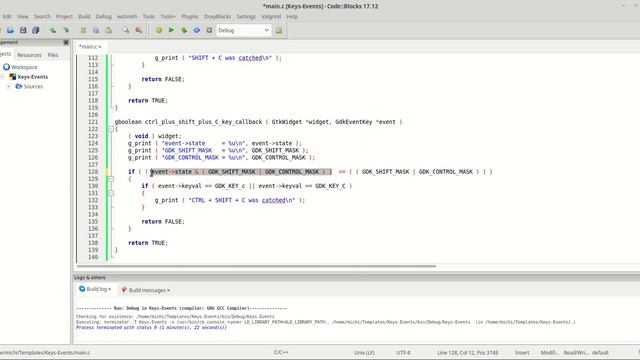640x360 pixels.
Task: Collapse the Keys-Events project tree node
Action: click(2, 77)
